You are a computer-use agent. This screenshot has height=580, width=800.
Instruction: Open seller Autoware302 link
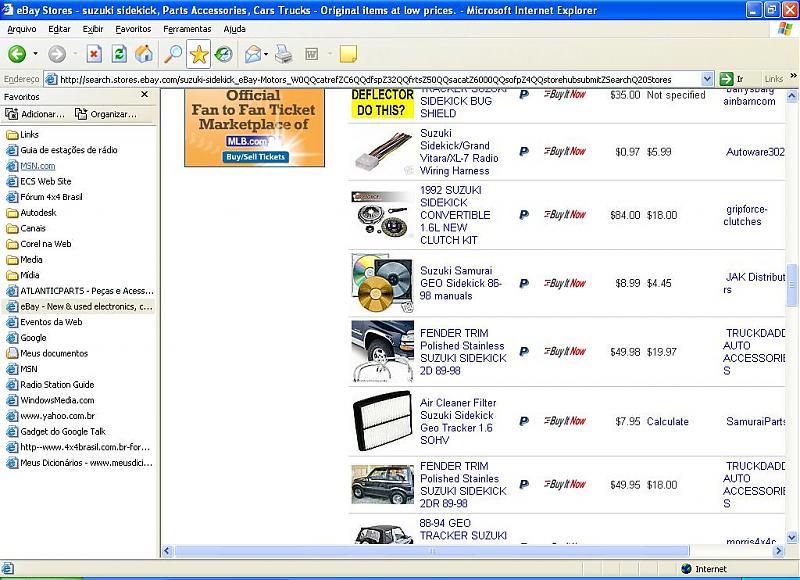pos(755,152)
